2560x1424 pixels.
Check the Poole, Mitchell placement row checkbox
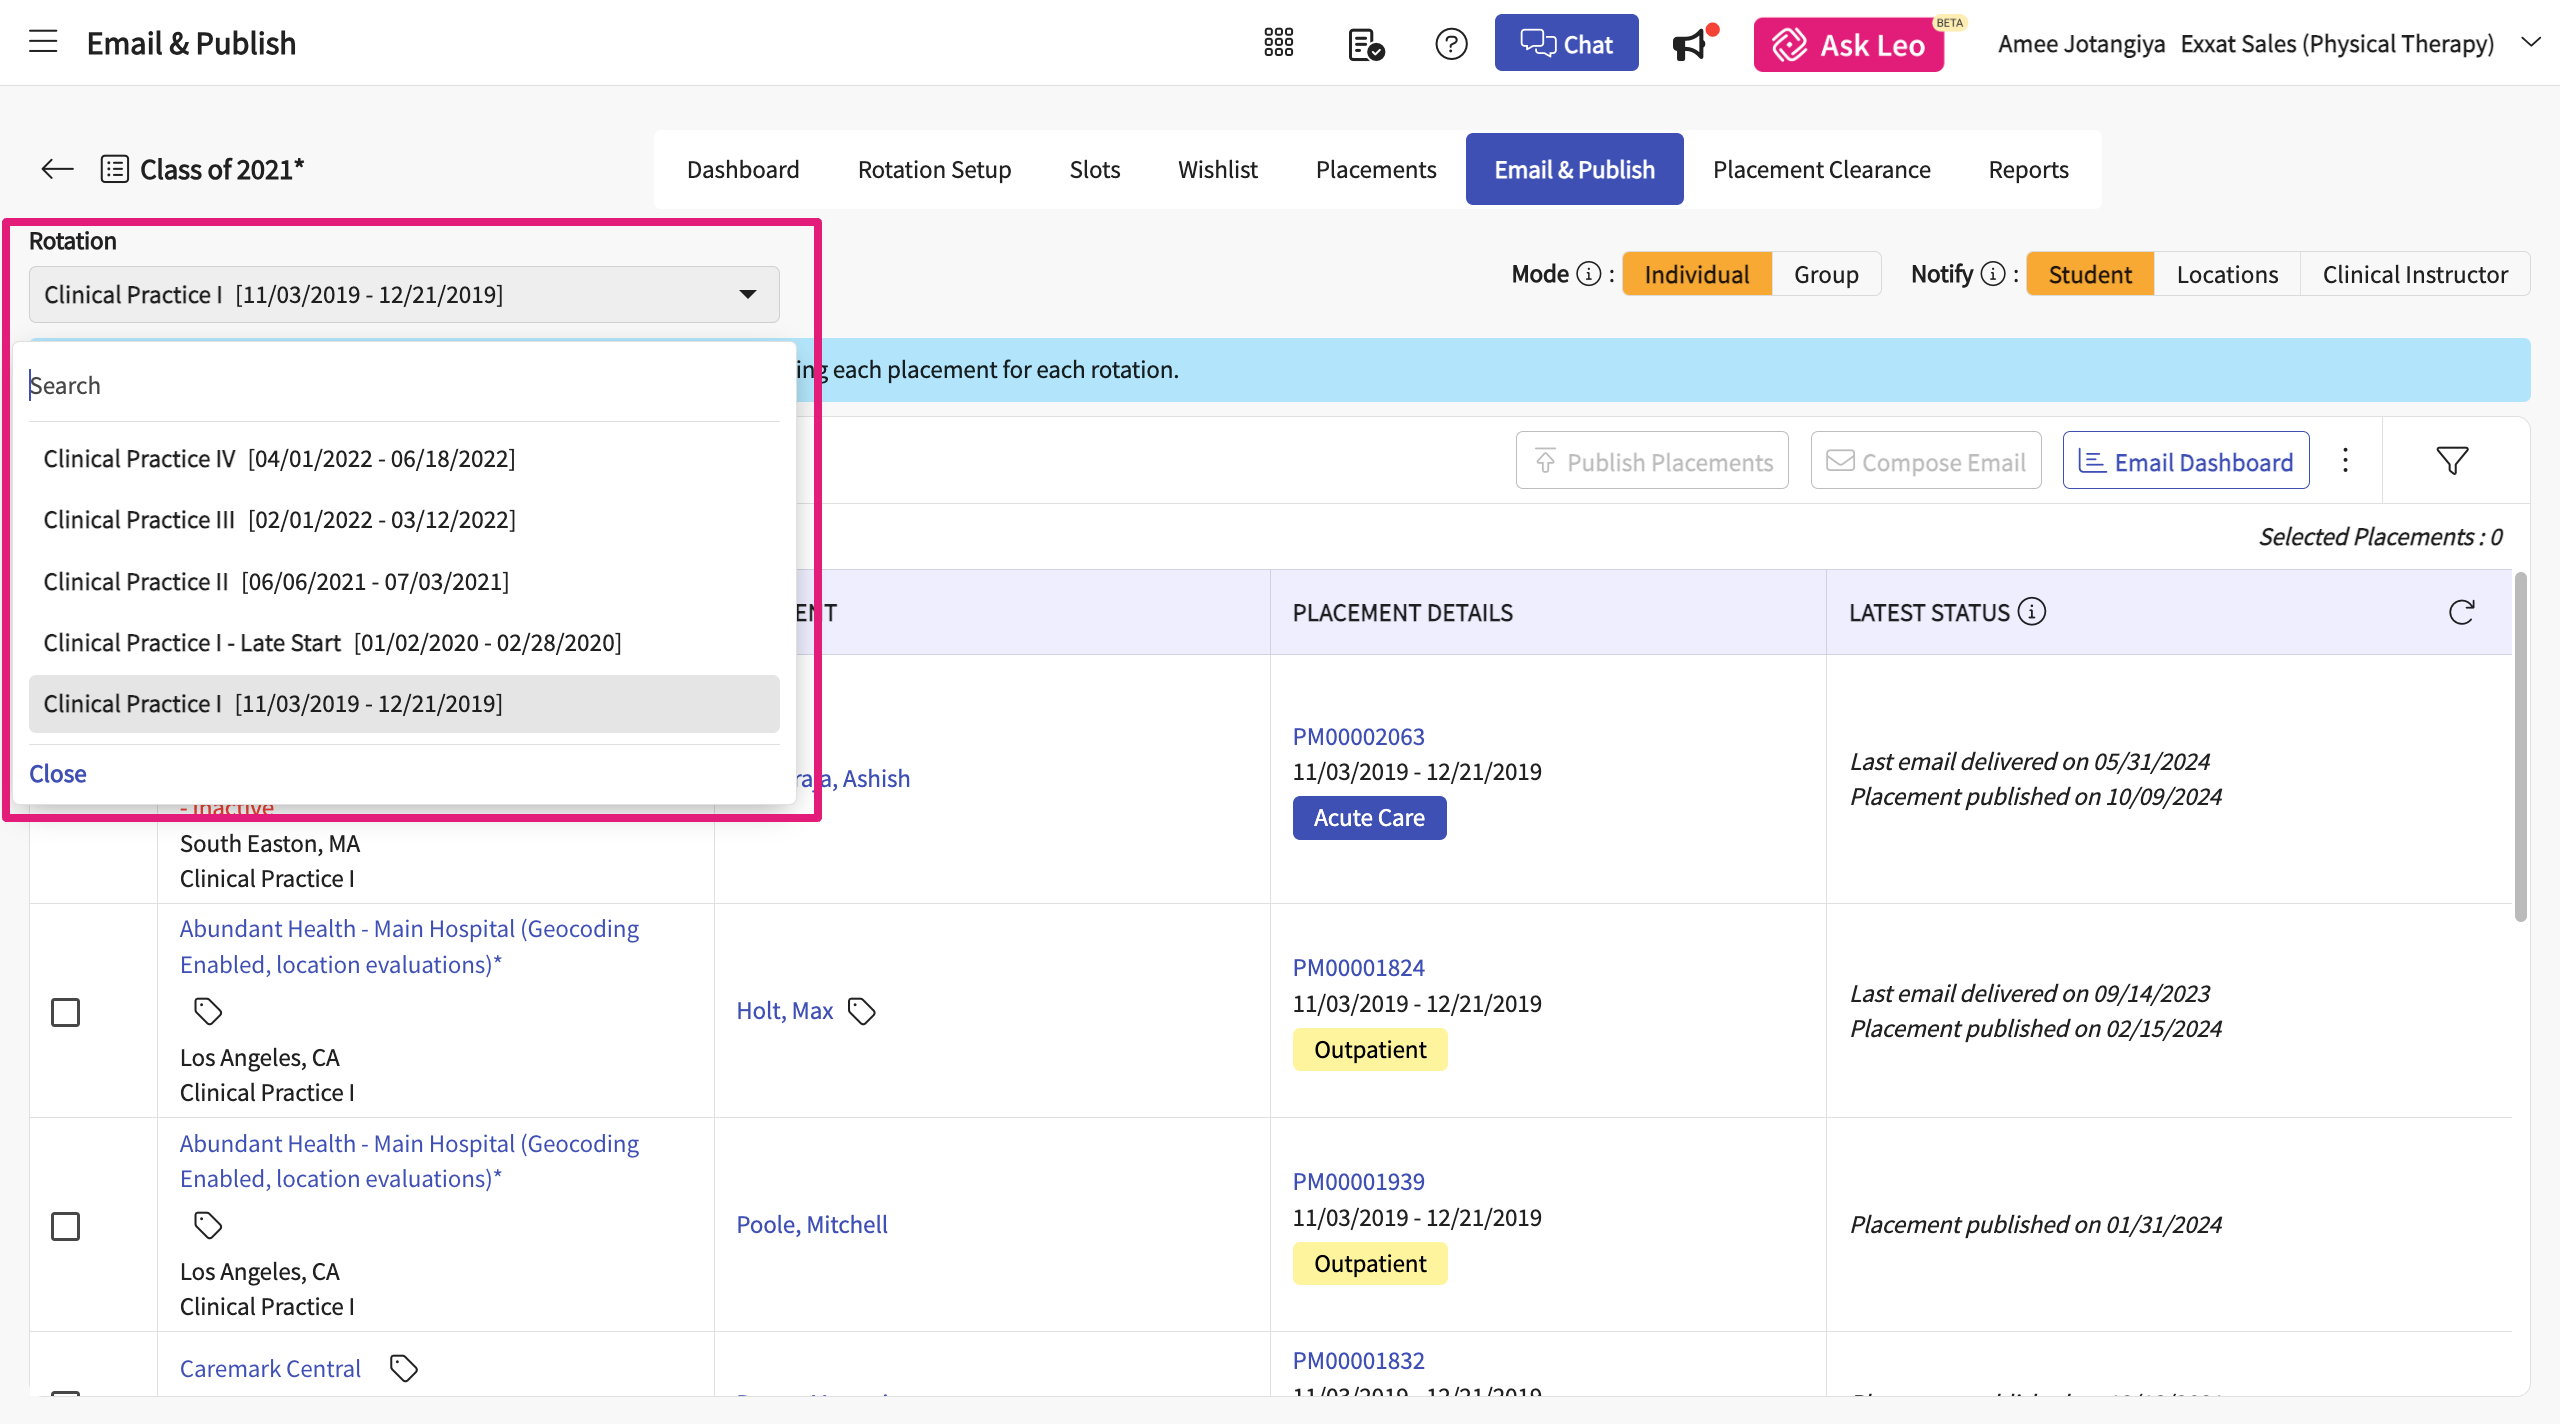66,1226
